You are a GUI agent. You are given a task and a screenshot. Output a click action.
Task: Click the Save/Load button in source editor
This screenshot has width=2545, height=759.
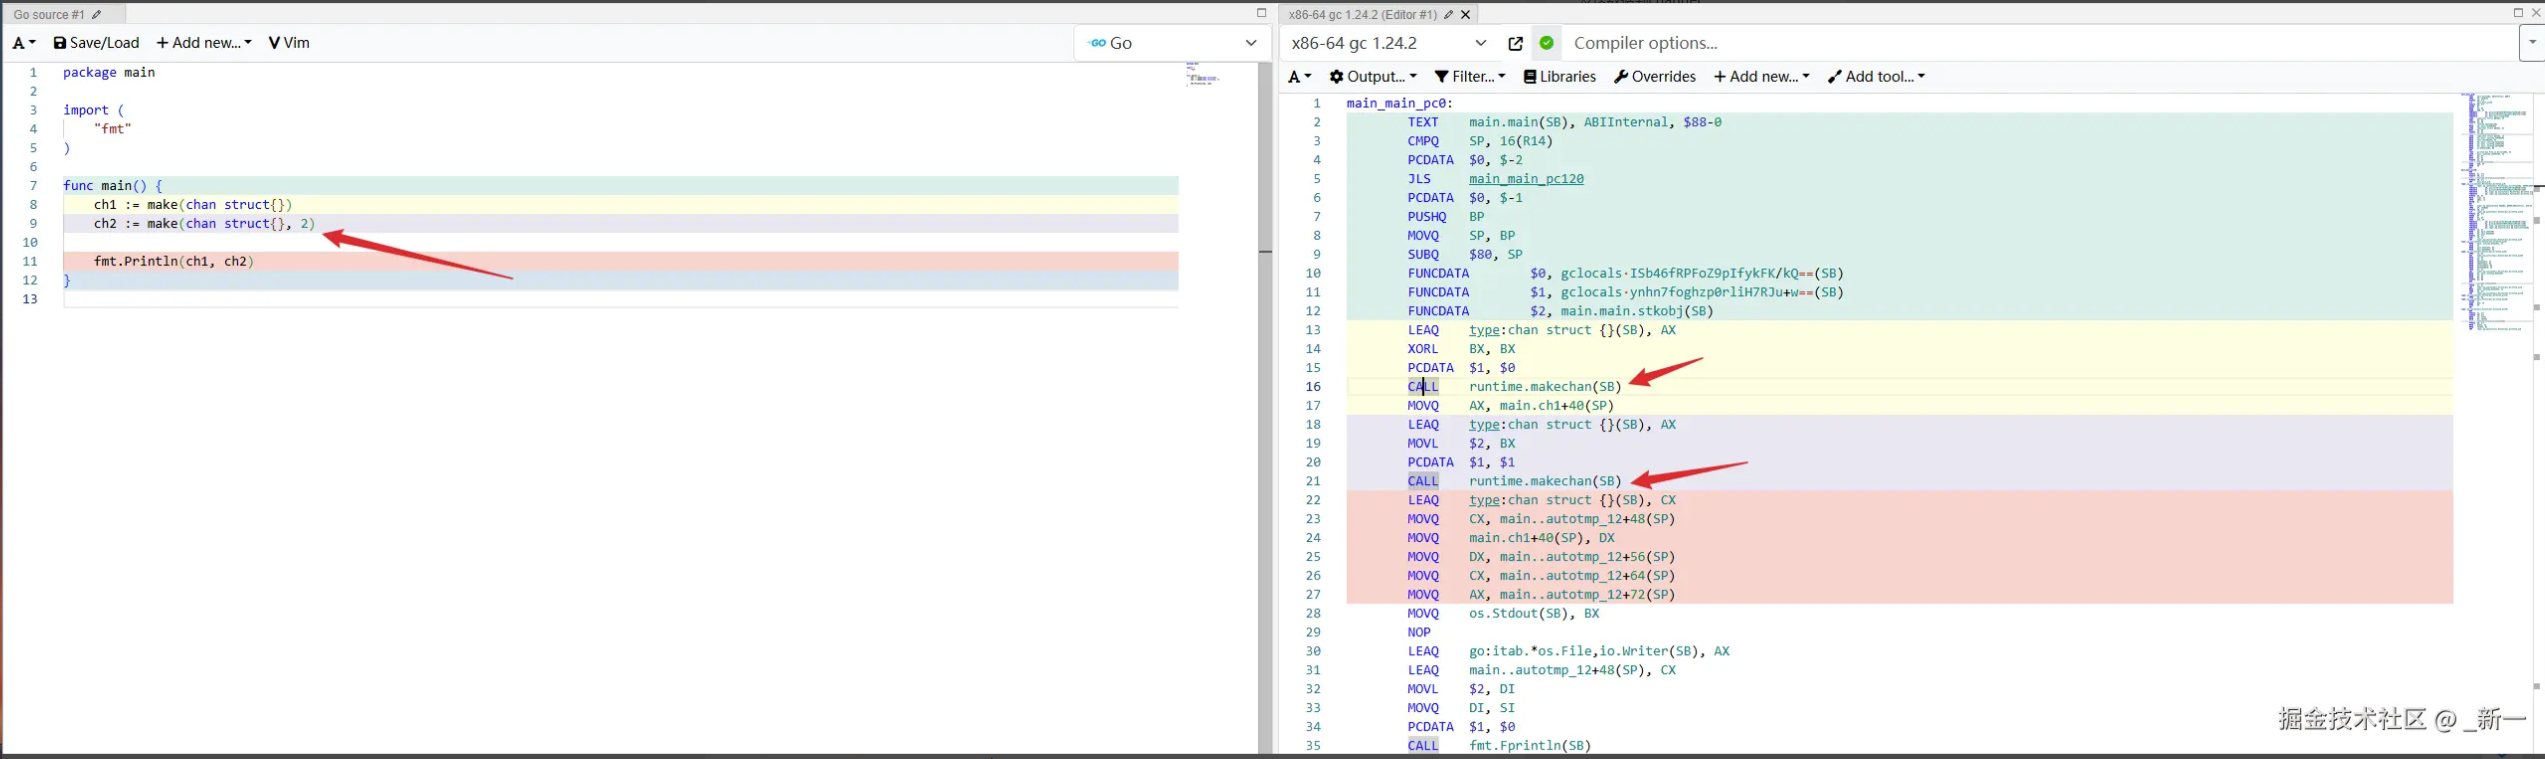point(96,43)
